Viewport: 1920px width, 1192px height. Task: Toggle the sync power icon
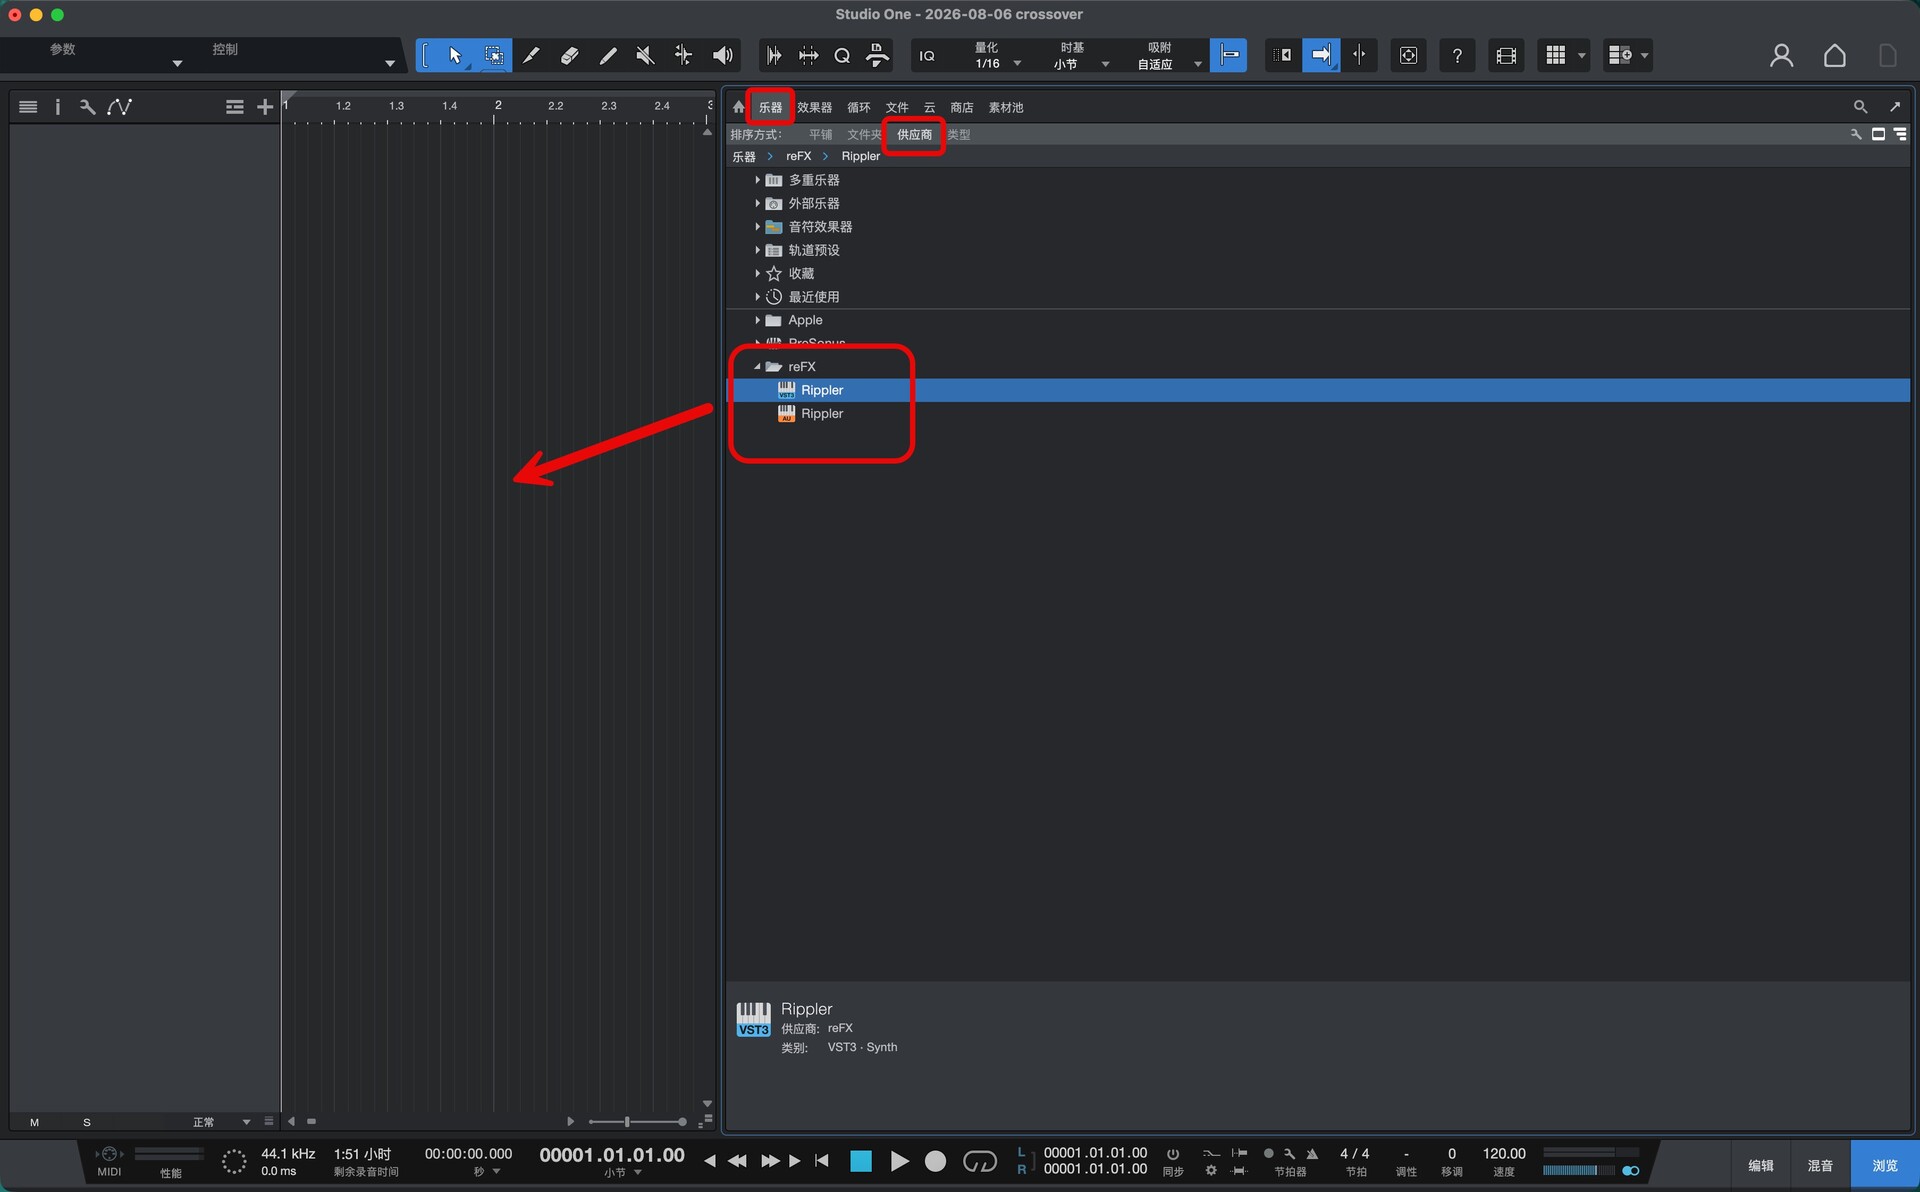click(x=1173, y=1154)
